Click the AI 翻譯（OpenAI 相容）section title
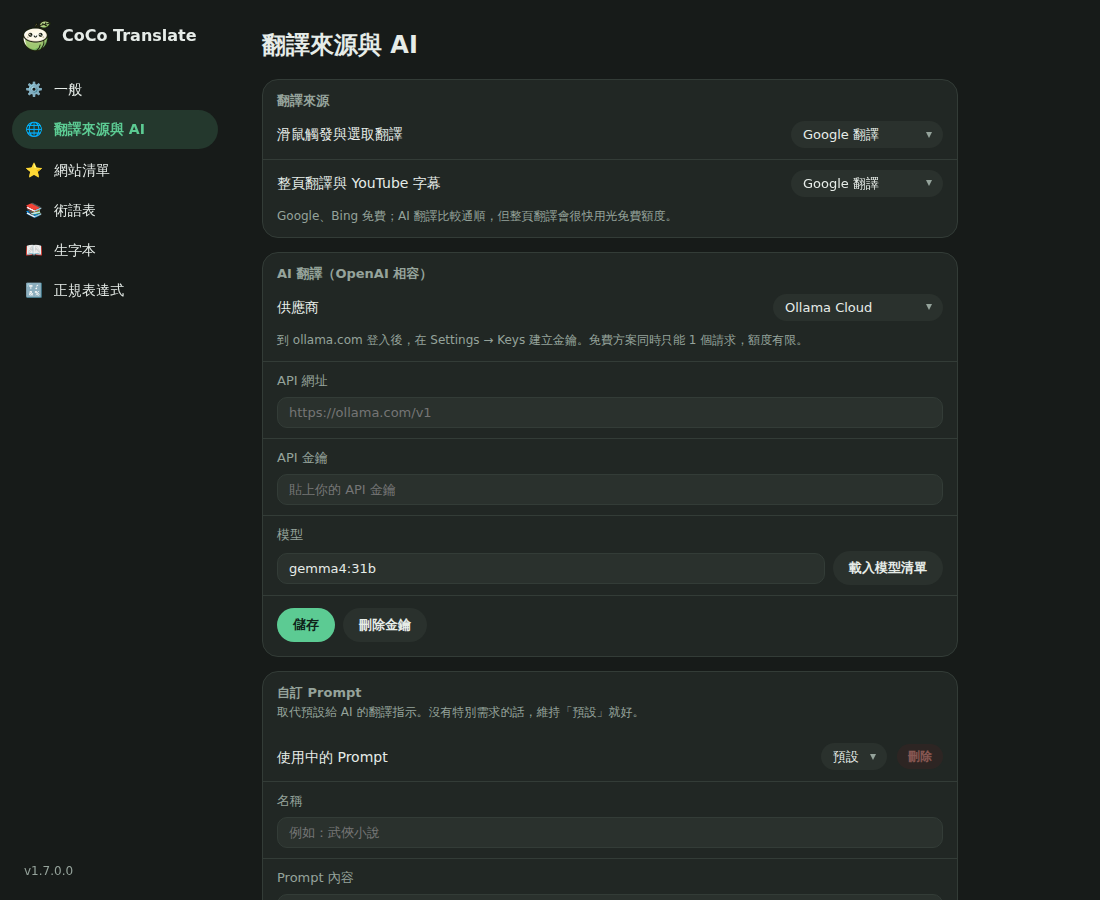Viewport: 1100px width, 900px height. (x=352, y=274)
